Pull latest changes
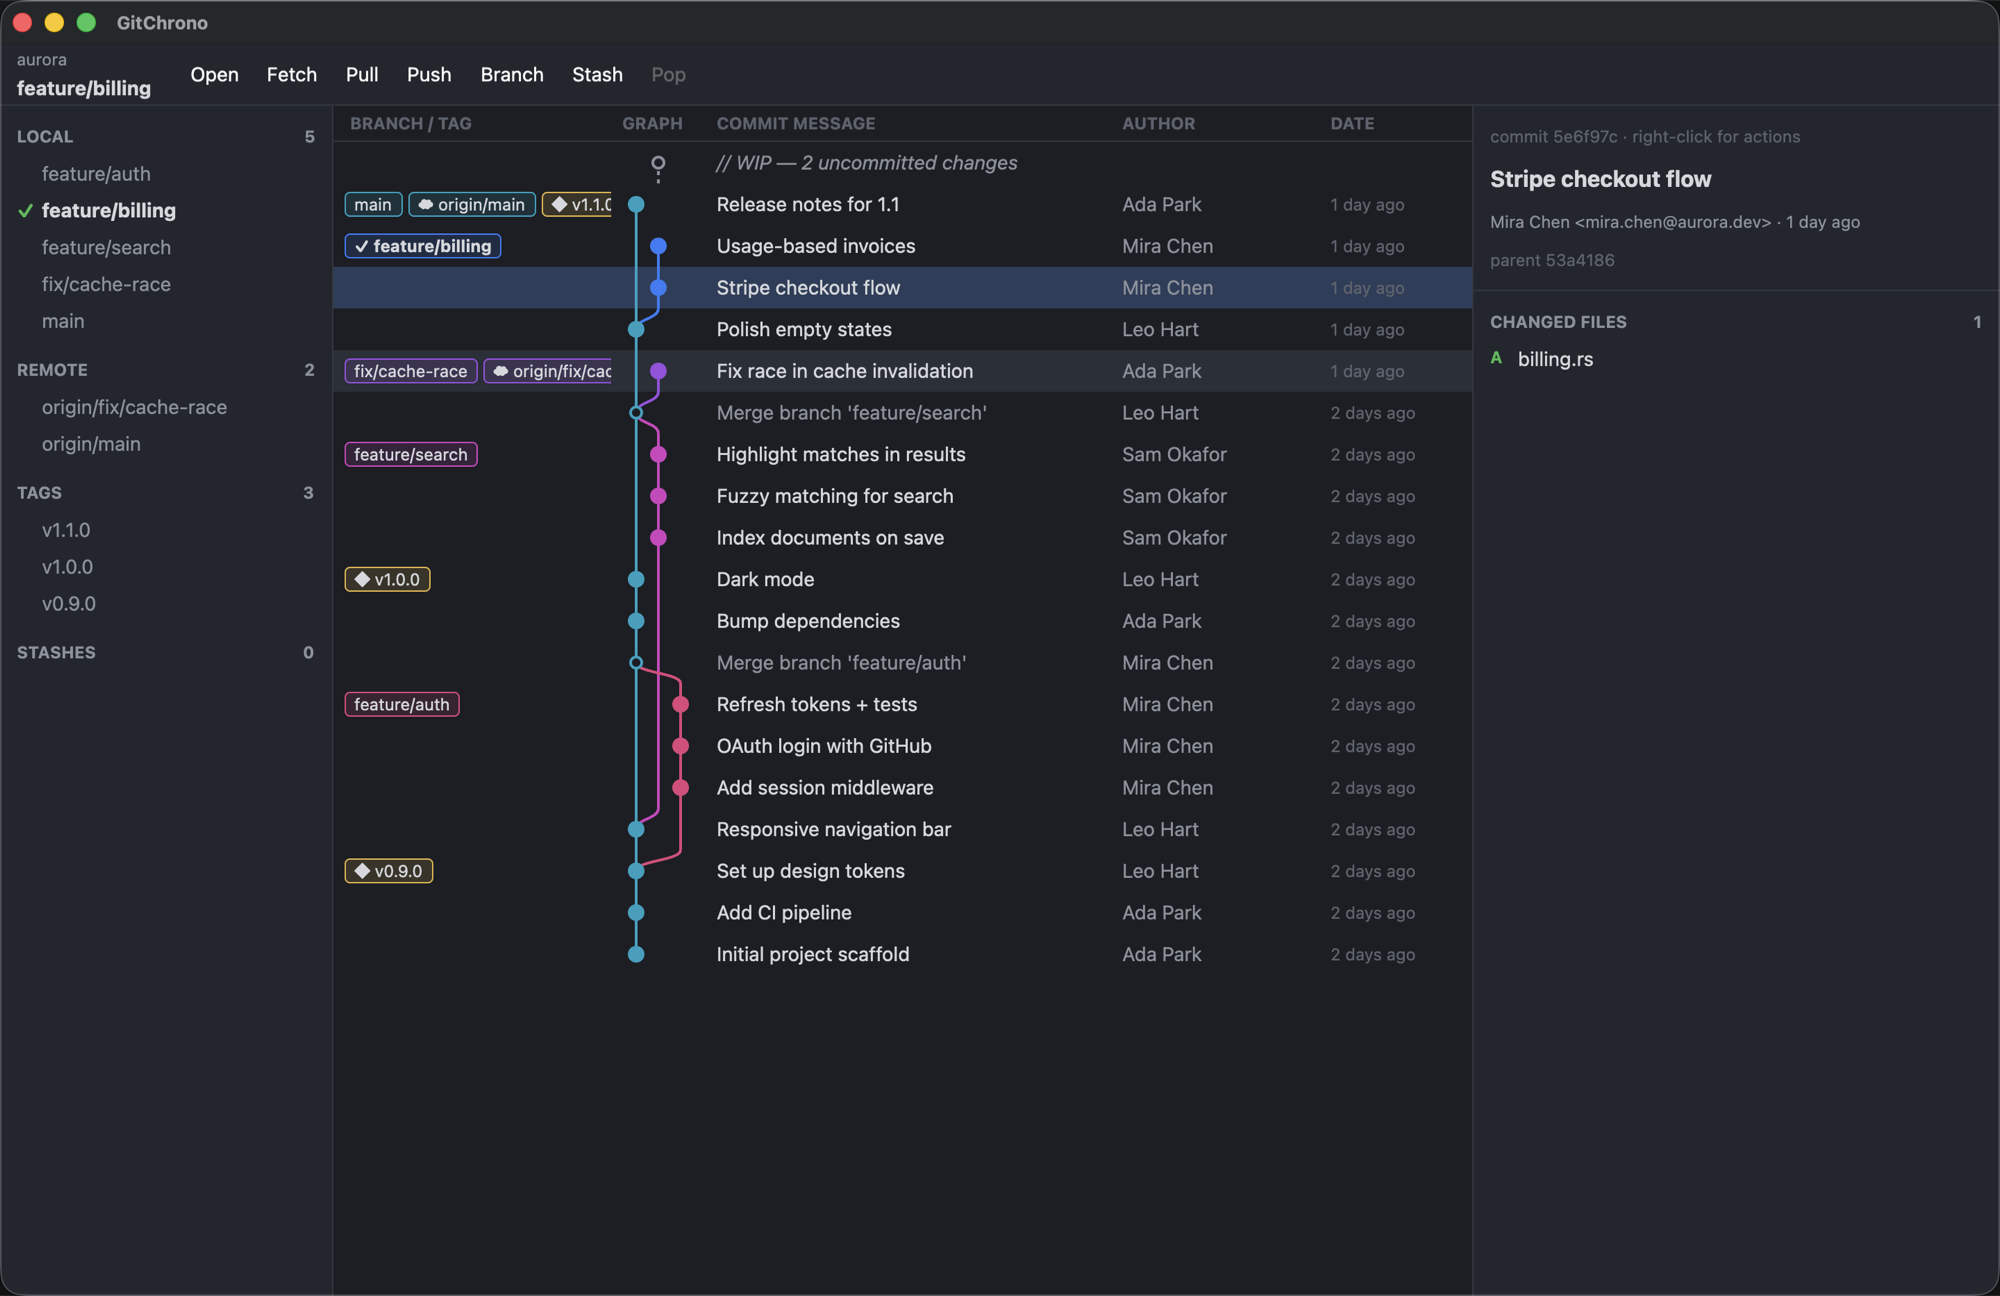The image size is (2000, 1296). (x=362, y=75)
